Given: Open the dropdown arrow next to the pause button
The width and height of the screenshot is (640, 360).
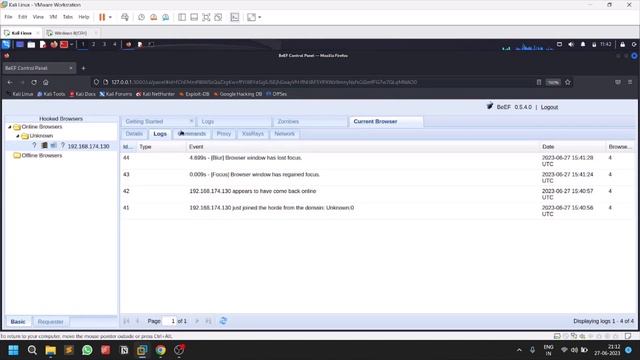Looking at the screenshot, I should [x=110, y=17].
